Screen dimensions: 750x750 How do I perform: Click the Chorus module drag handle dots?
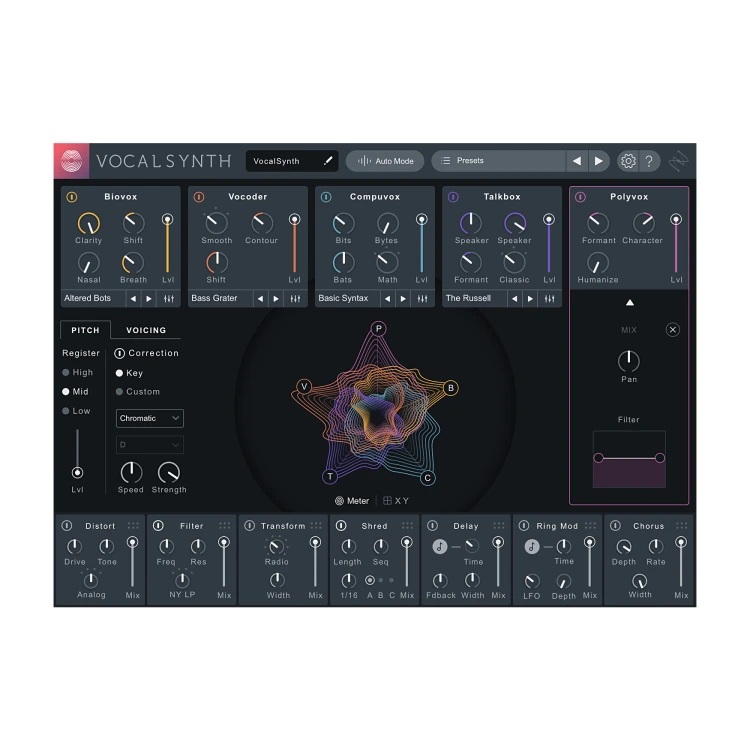tap(682, 525)
